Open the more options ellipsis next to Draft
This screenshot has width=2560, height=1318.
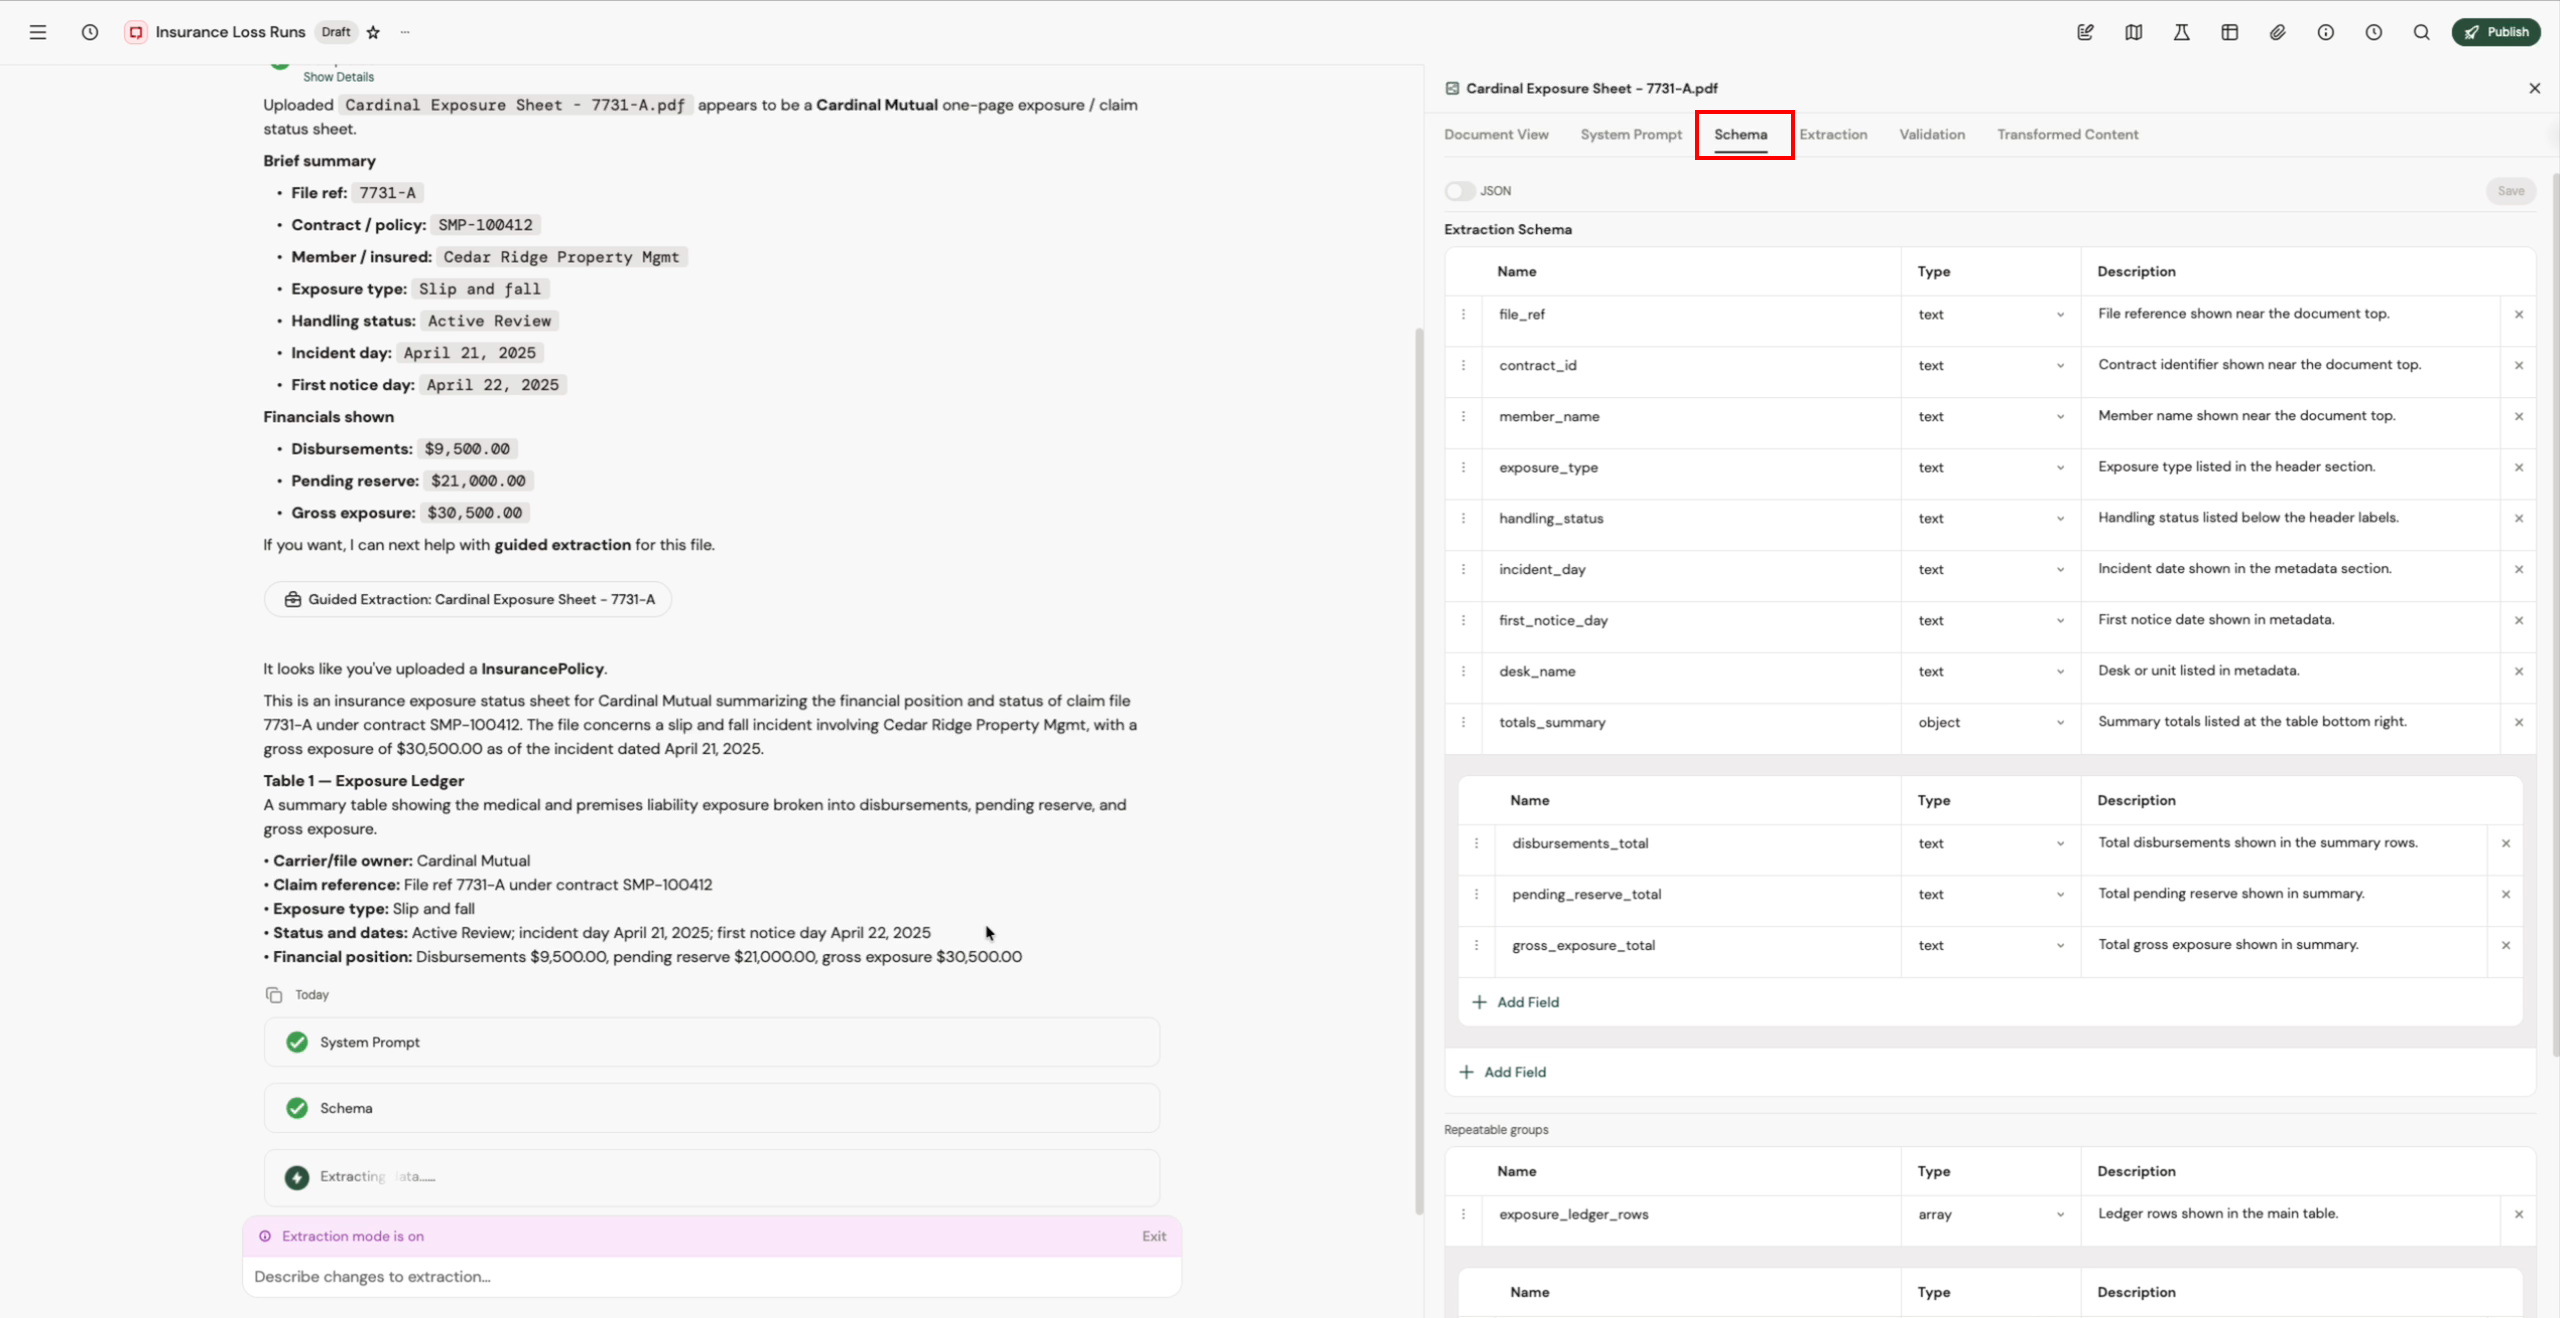pos(405,32)
